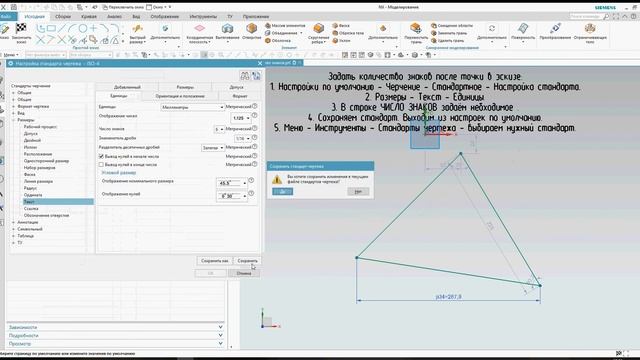Click the Surface (Поверхность) icon
This screenshot has width=640, height=360.
point(522,28)
